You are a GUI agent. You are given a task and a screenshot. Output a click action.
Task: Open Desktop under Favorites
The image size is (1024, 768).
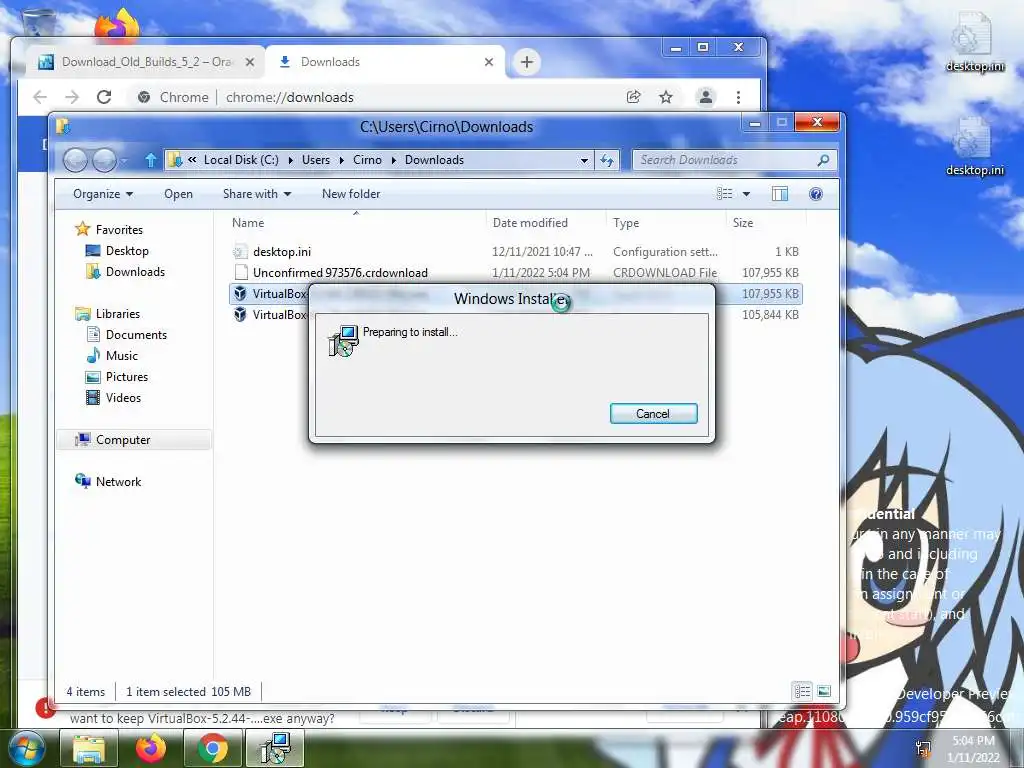click(127, 251)
